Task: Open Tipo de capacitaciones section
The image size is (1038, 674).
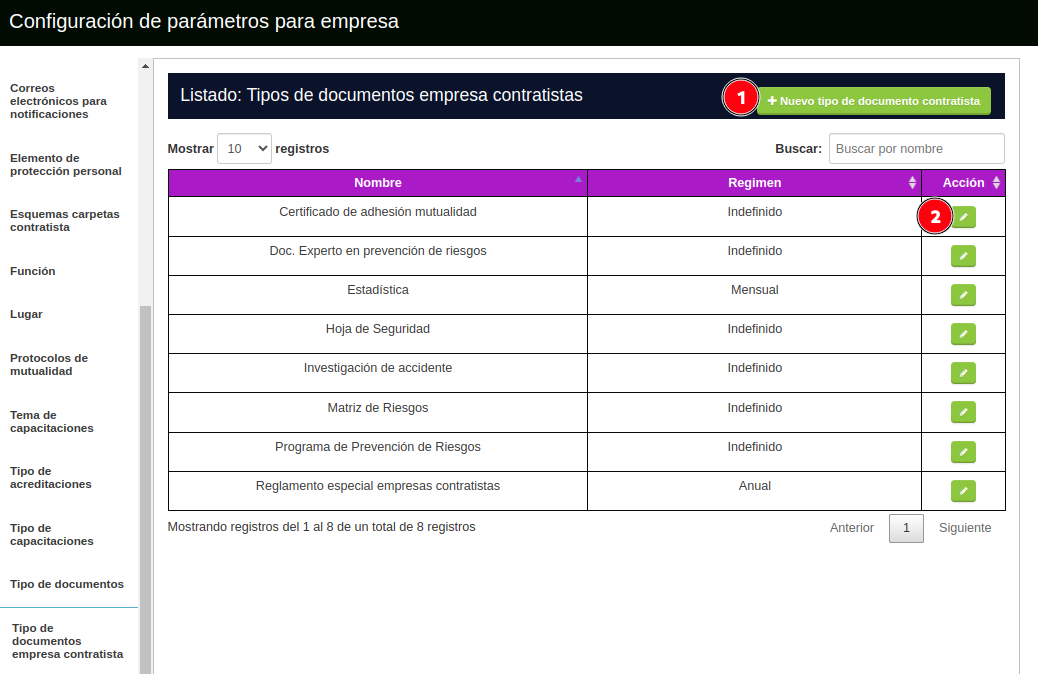Action: click(x=52, y=535)
